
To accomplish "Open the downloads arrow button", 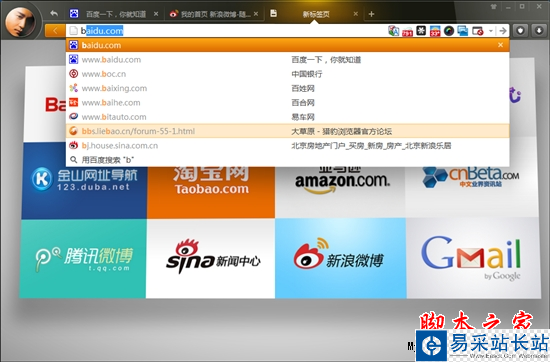I will [x=539, y=31].
